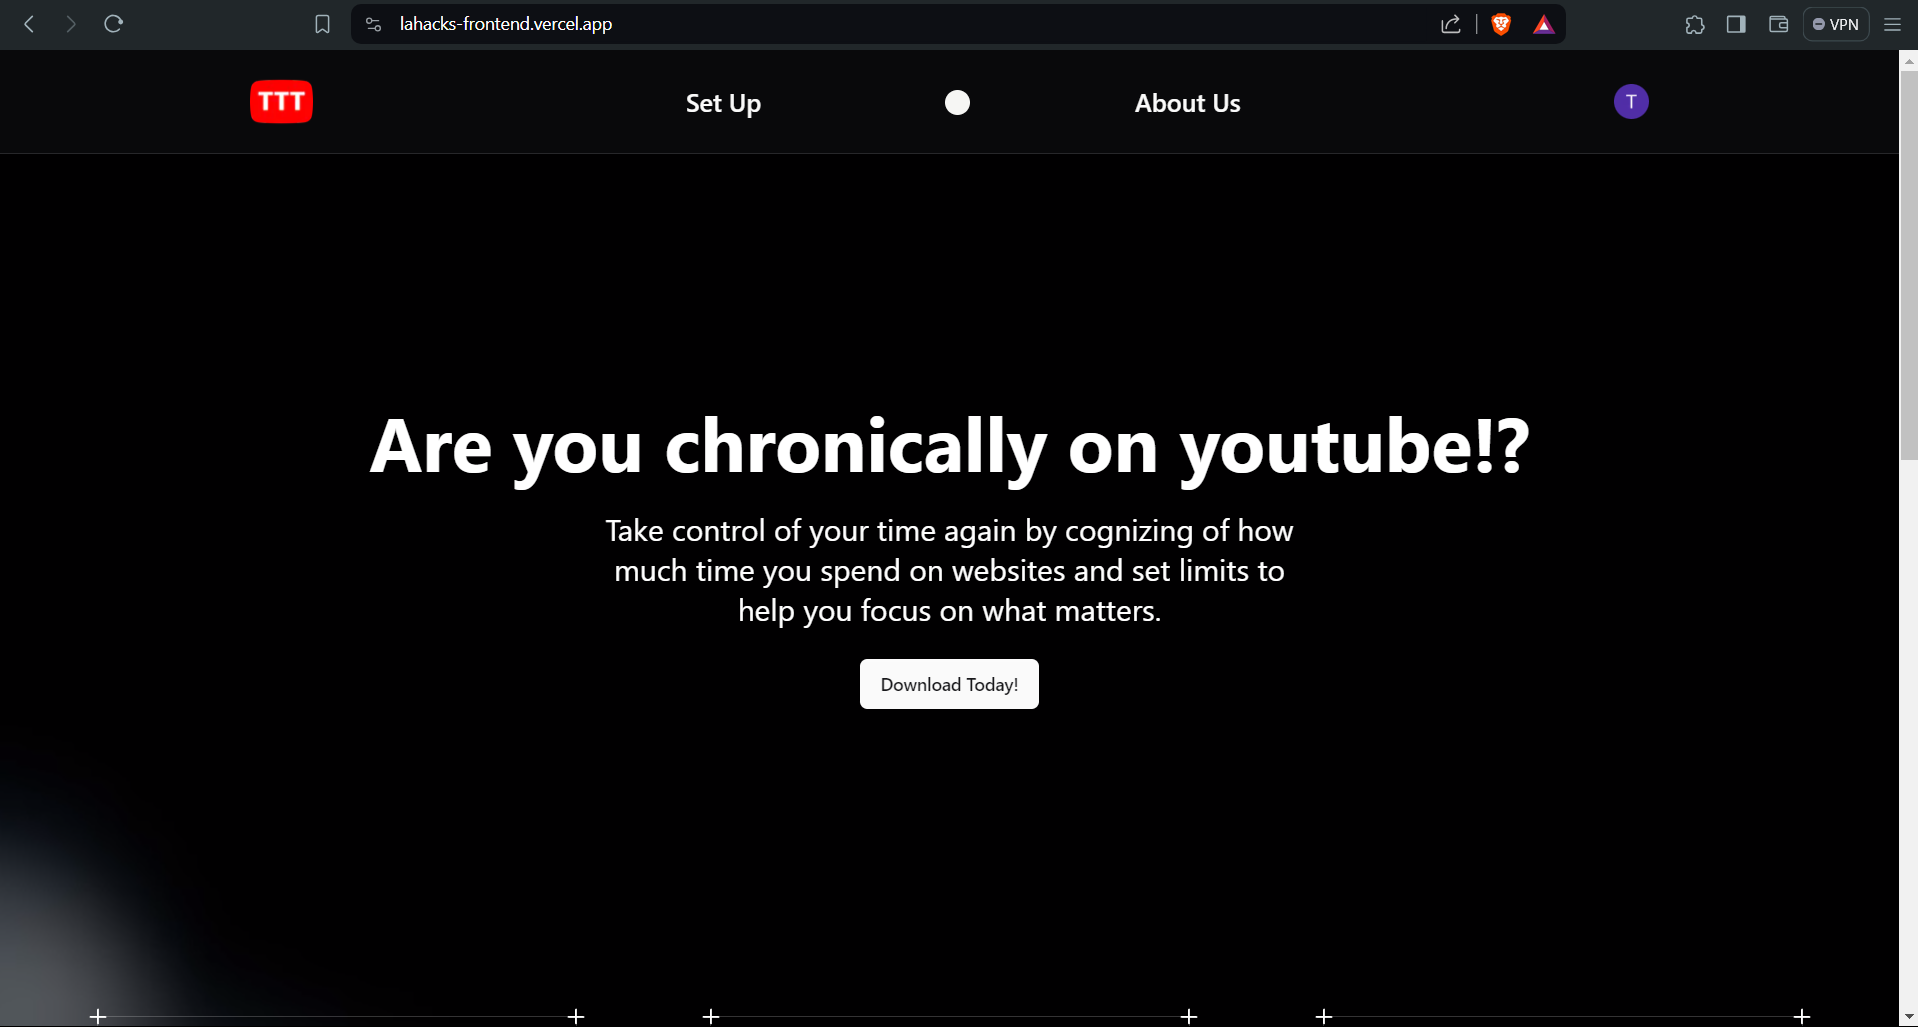Click the vertical scrollbar thumb
The image size is (1918, 1027).
click(x=1908, y=265)
